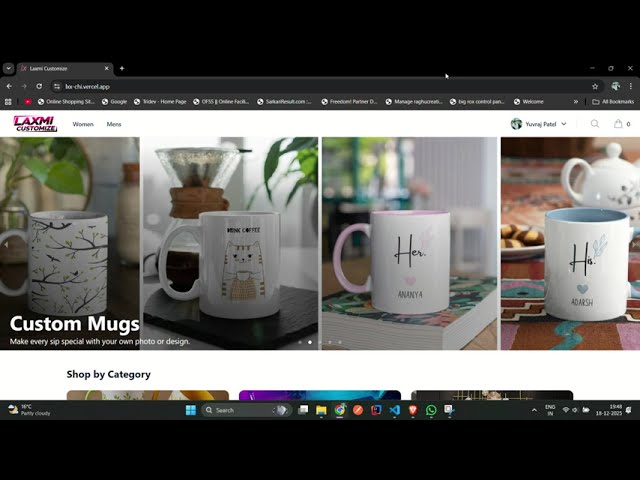This screenshot has width=640, height=480.
Task: Close the Laxmi Customize tab
Action: point(107,69)
